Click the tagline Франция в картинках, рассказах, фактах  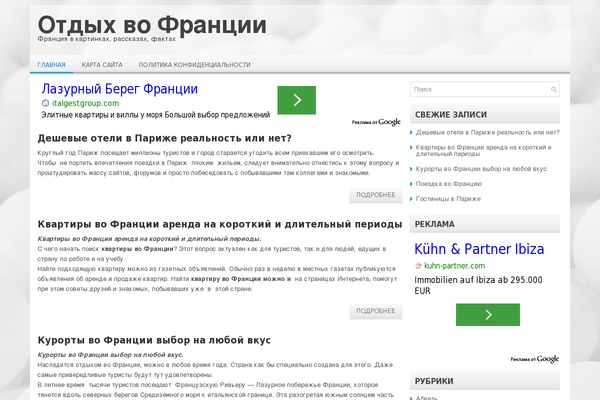(106, 39)
